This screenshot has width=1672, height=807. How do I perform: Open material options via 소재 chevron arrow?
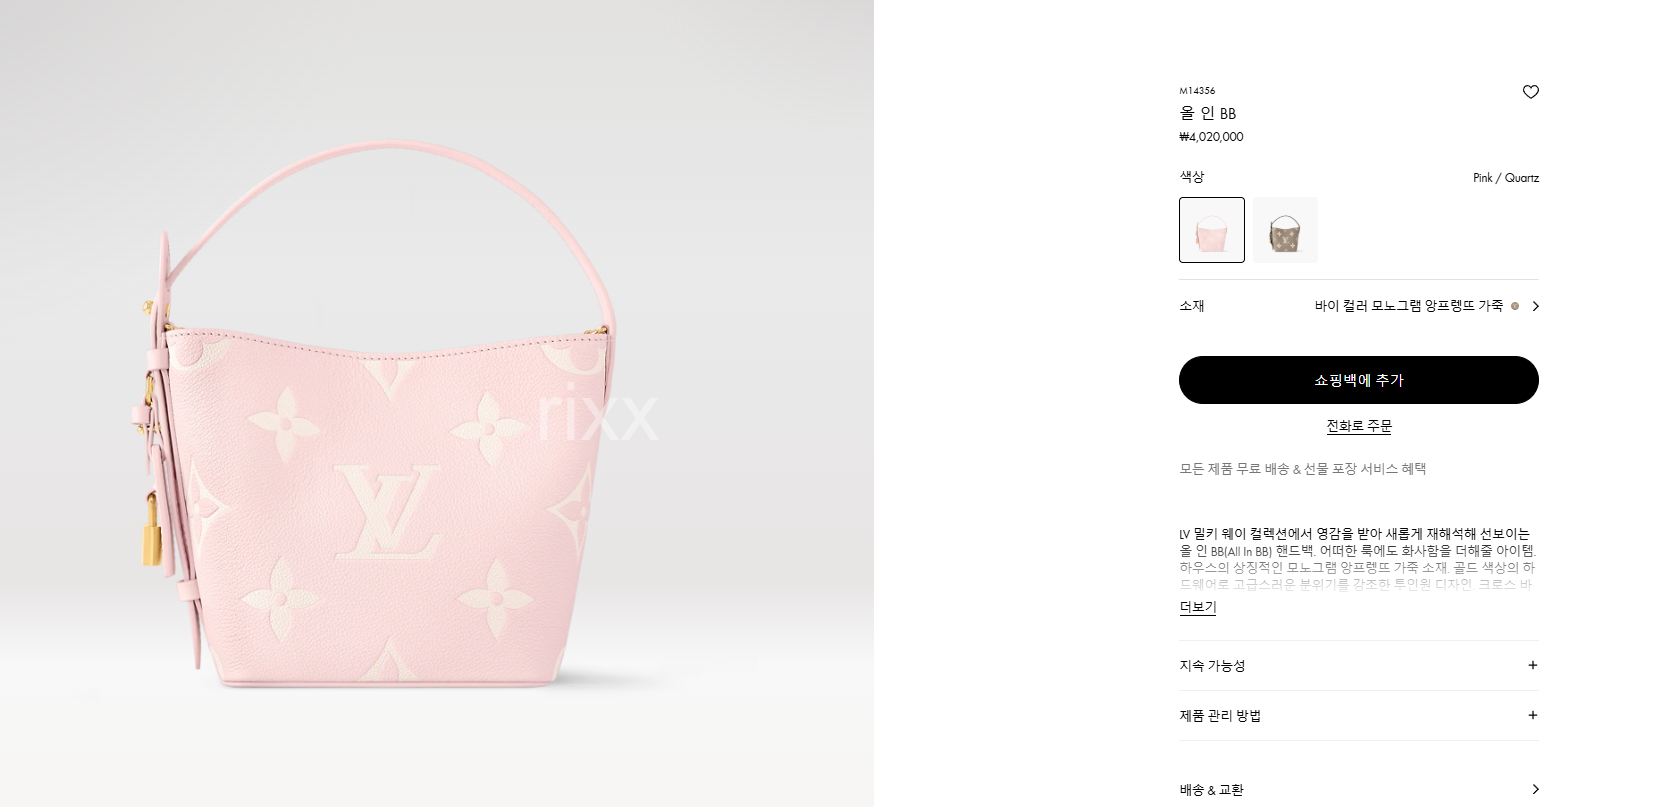1535,306
